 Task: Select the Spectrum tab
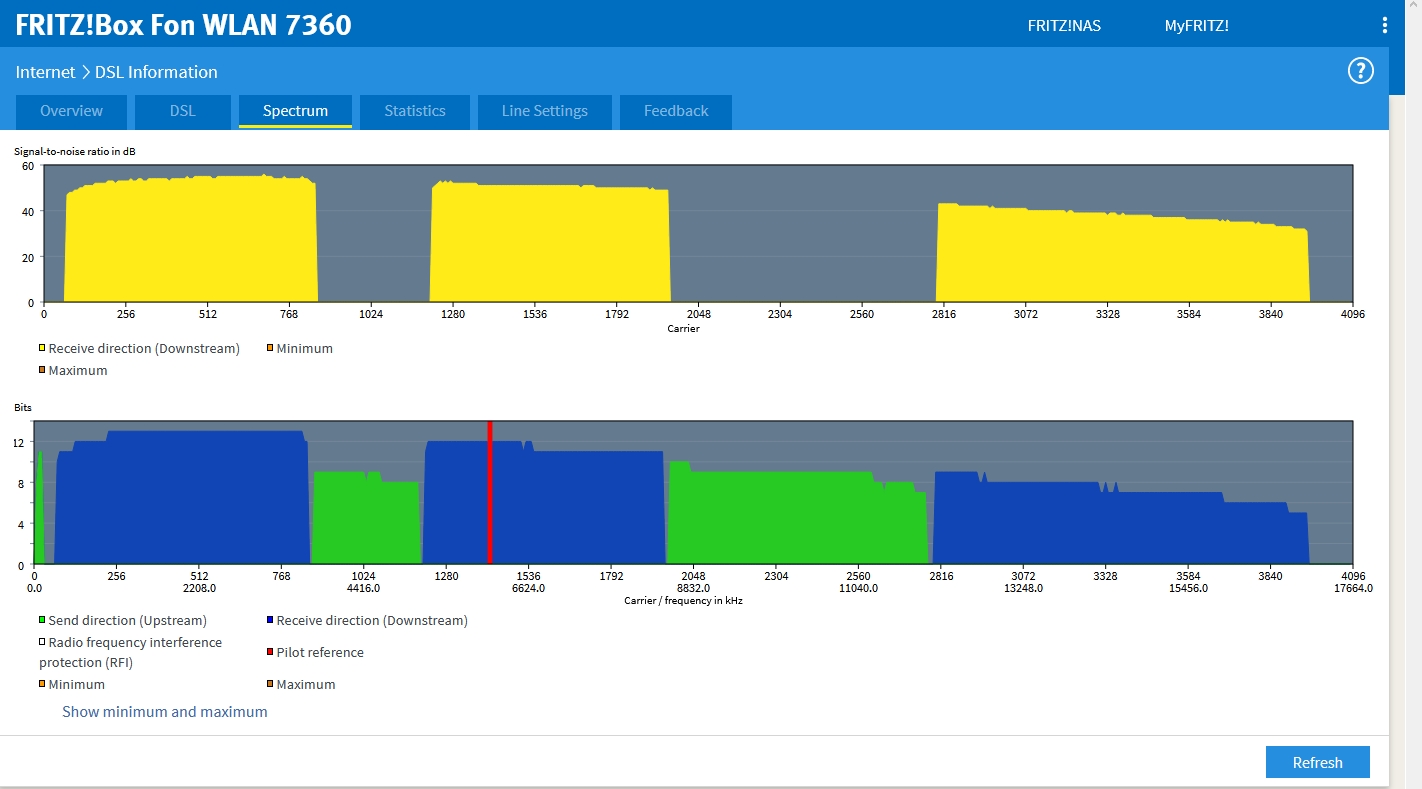point(295,111)
